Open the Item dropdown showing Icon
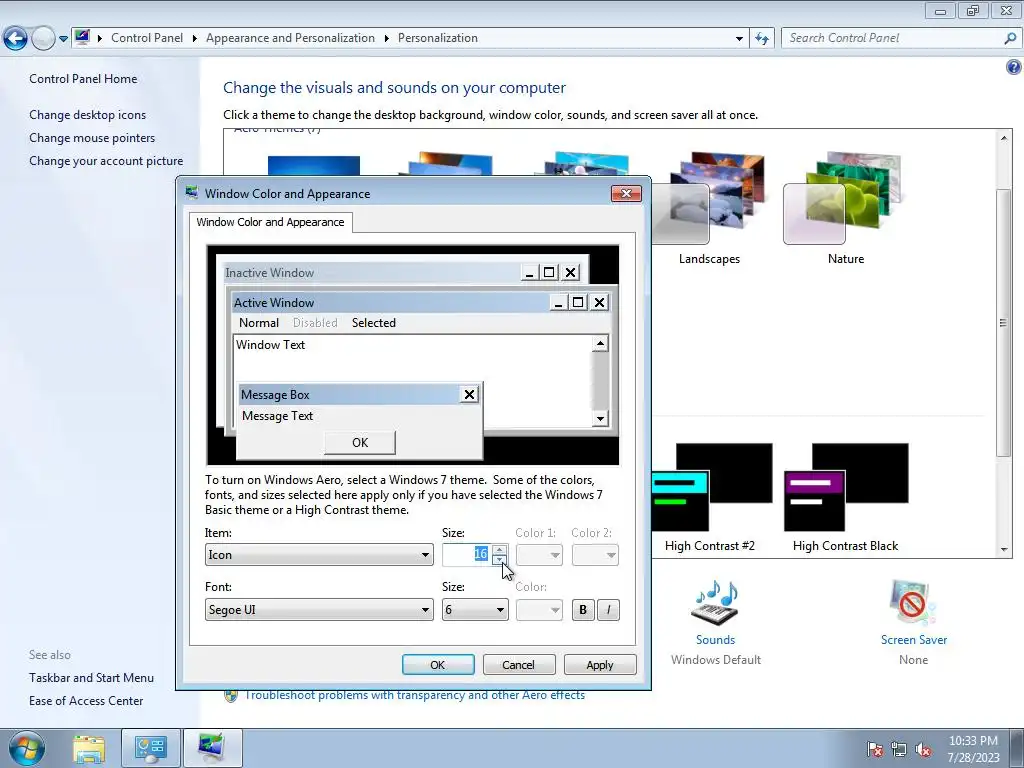This screenshot has height=768, width=1024. [319, 555]
